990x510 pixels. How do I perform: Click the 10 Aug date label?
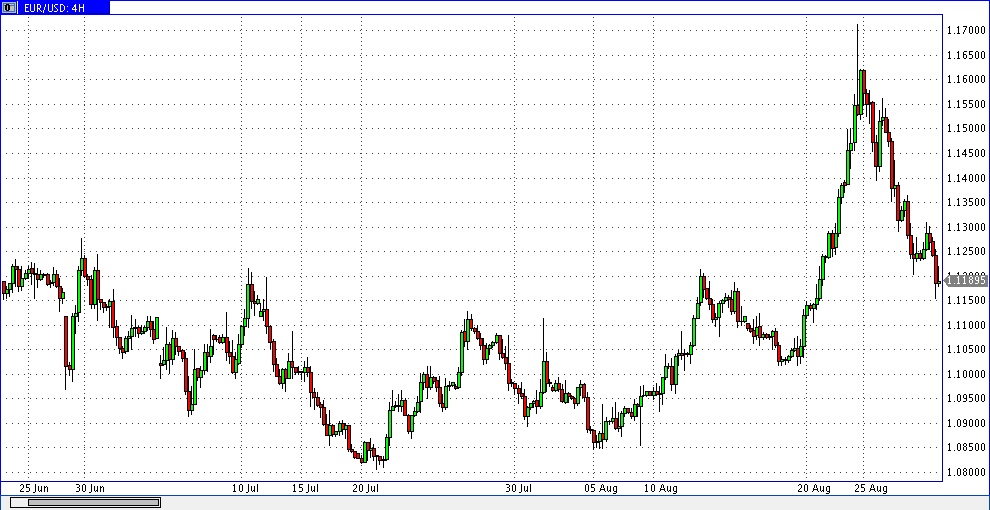[659, 489]
